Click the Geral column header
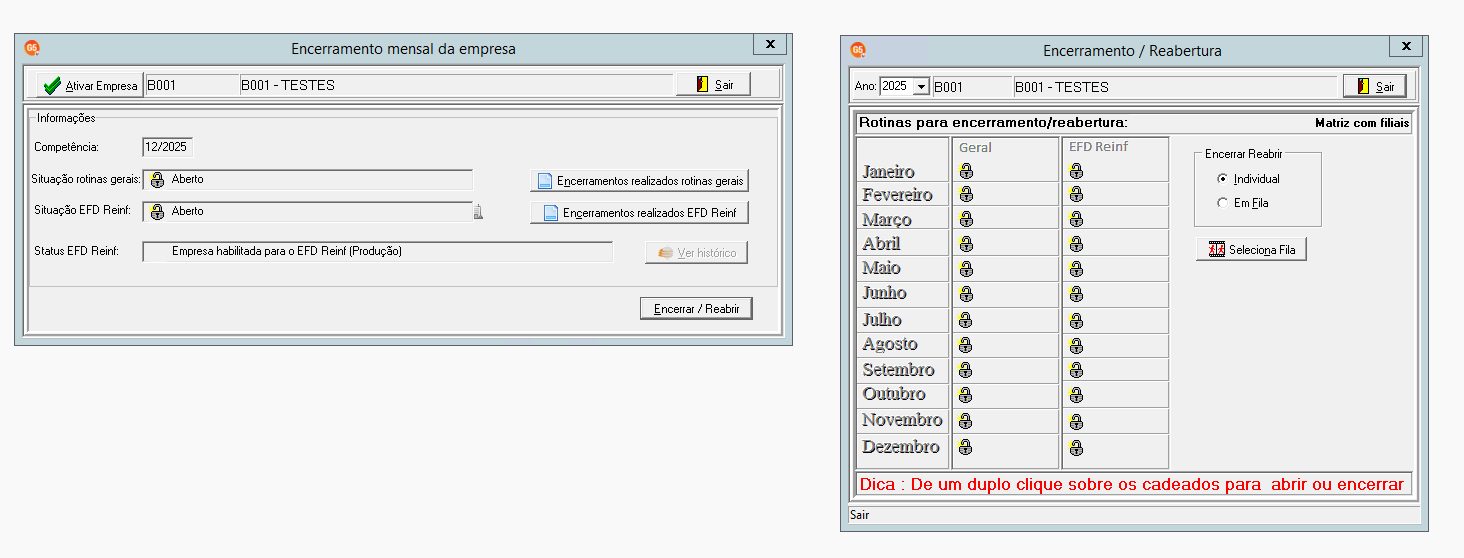The width and height of the screenshot is (1464, 558). pyautogui.click(x=975, y=147)
